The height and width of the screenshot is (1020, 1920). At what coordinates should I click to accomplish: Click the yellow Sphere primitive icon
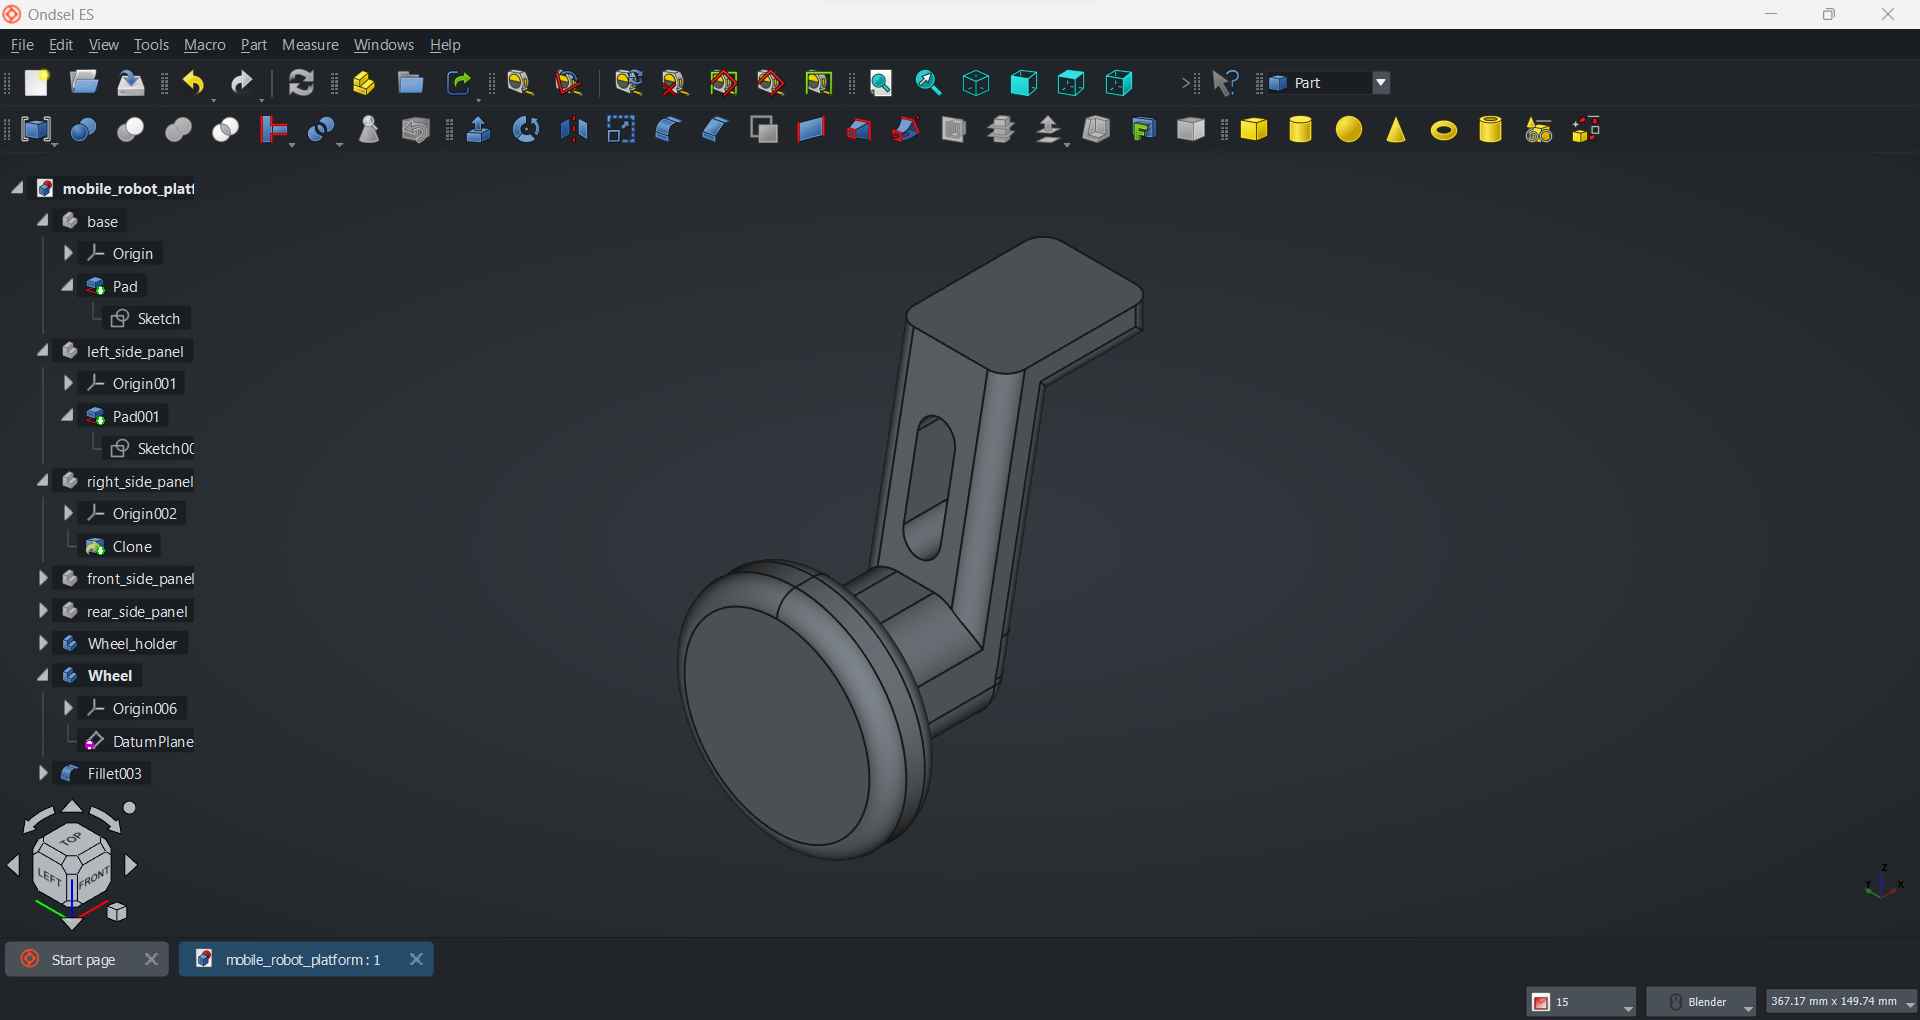coord(1349,130)
